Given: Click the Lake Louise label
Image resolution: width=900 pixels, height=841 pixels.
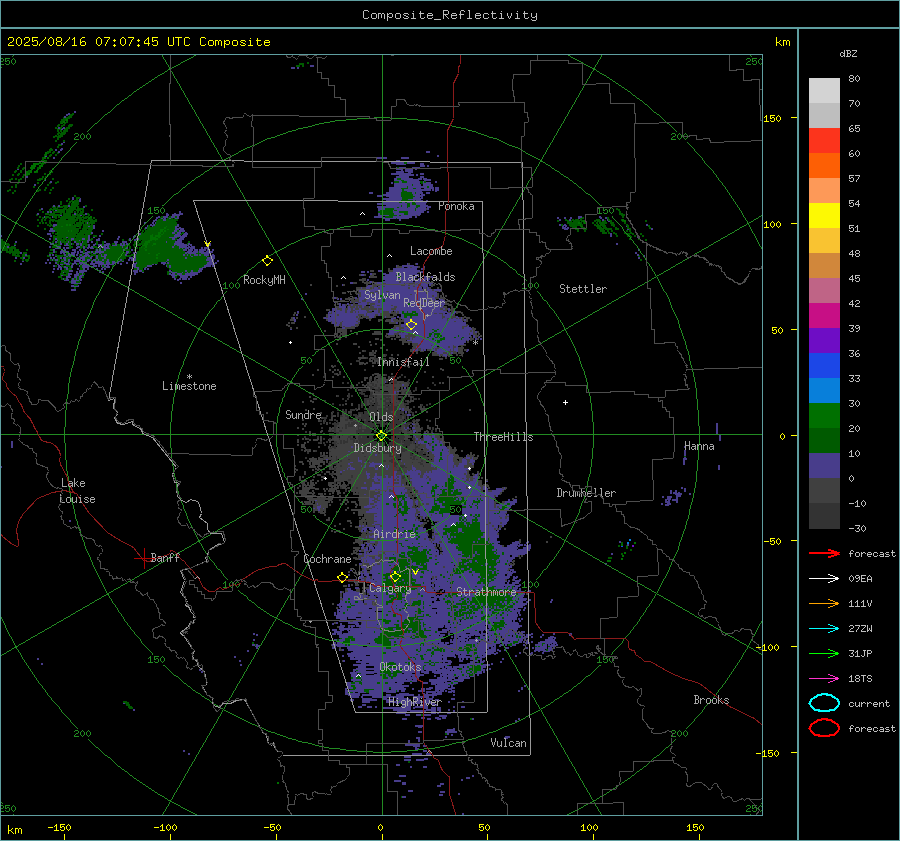Looking at the screenshot, I should pyautogui.click(x=77, y=491).
